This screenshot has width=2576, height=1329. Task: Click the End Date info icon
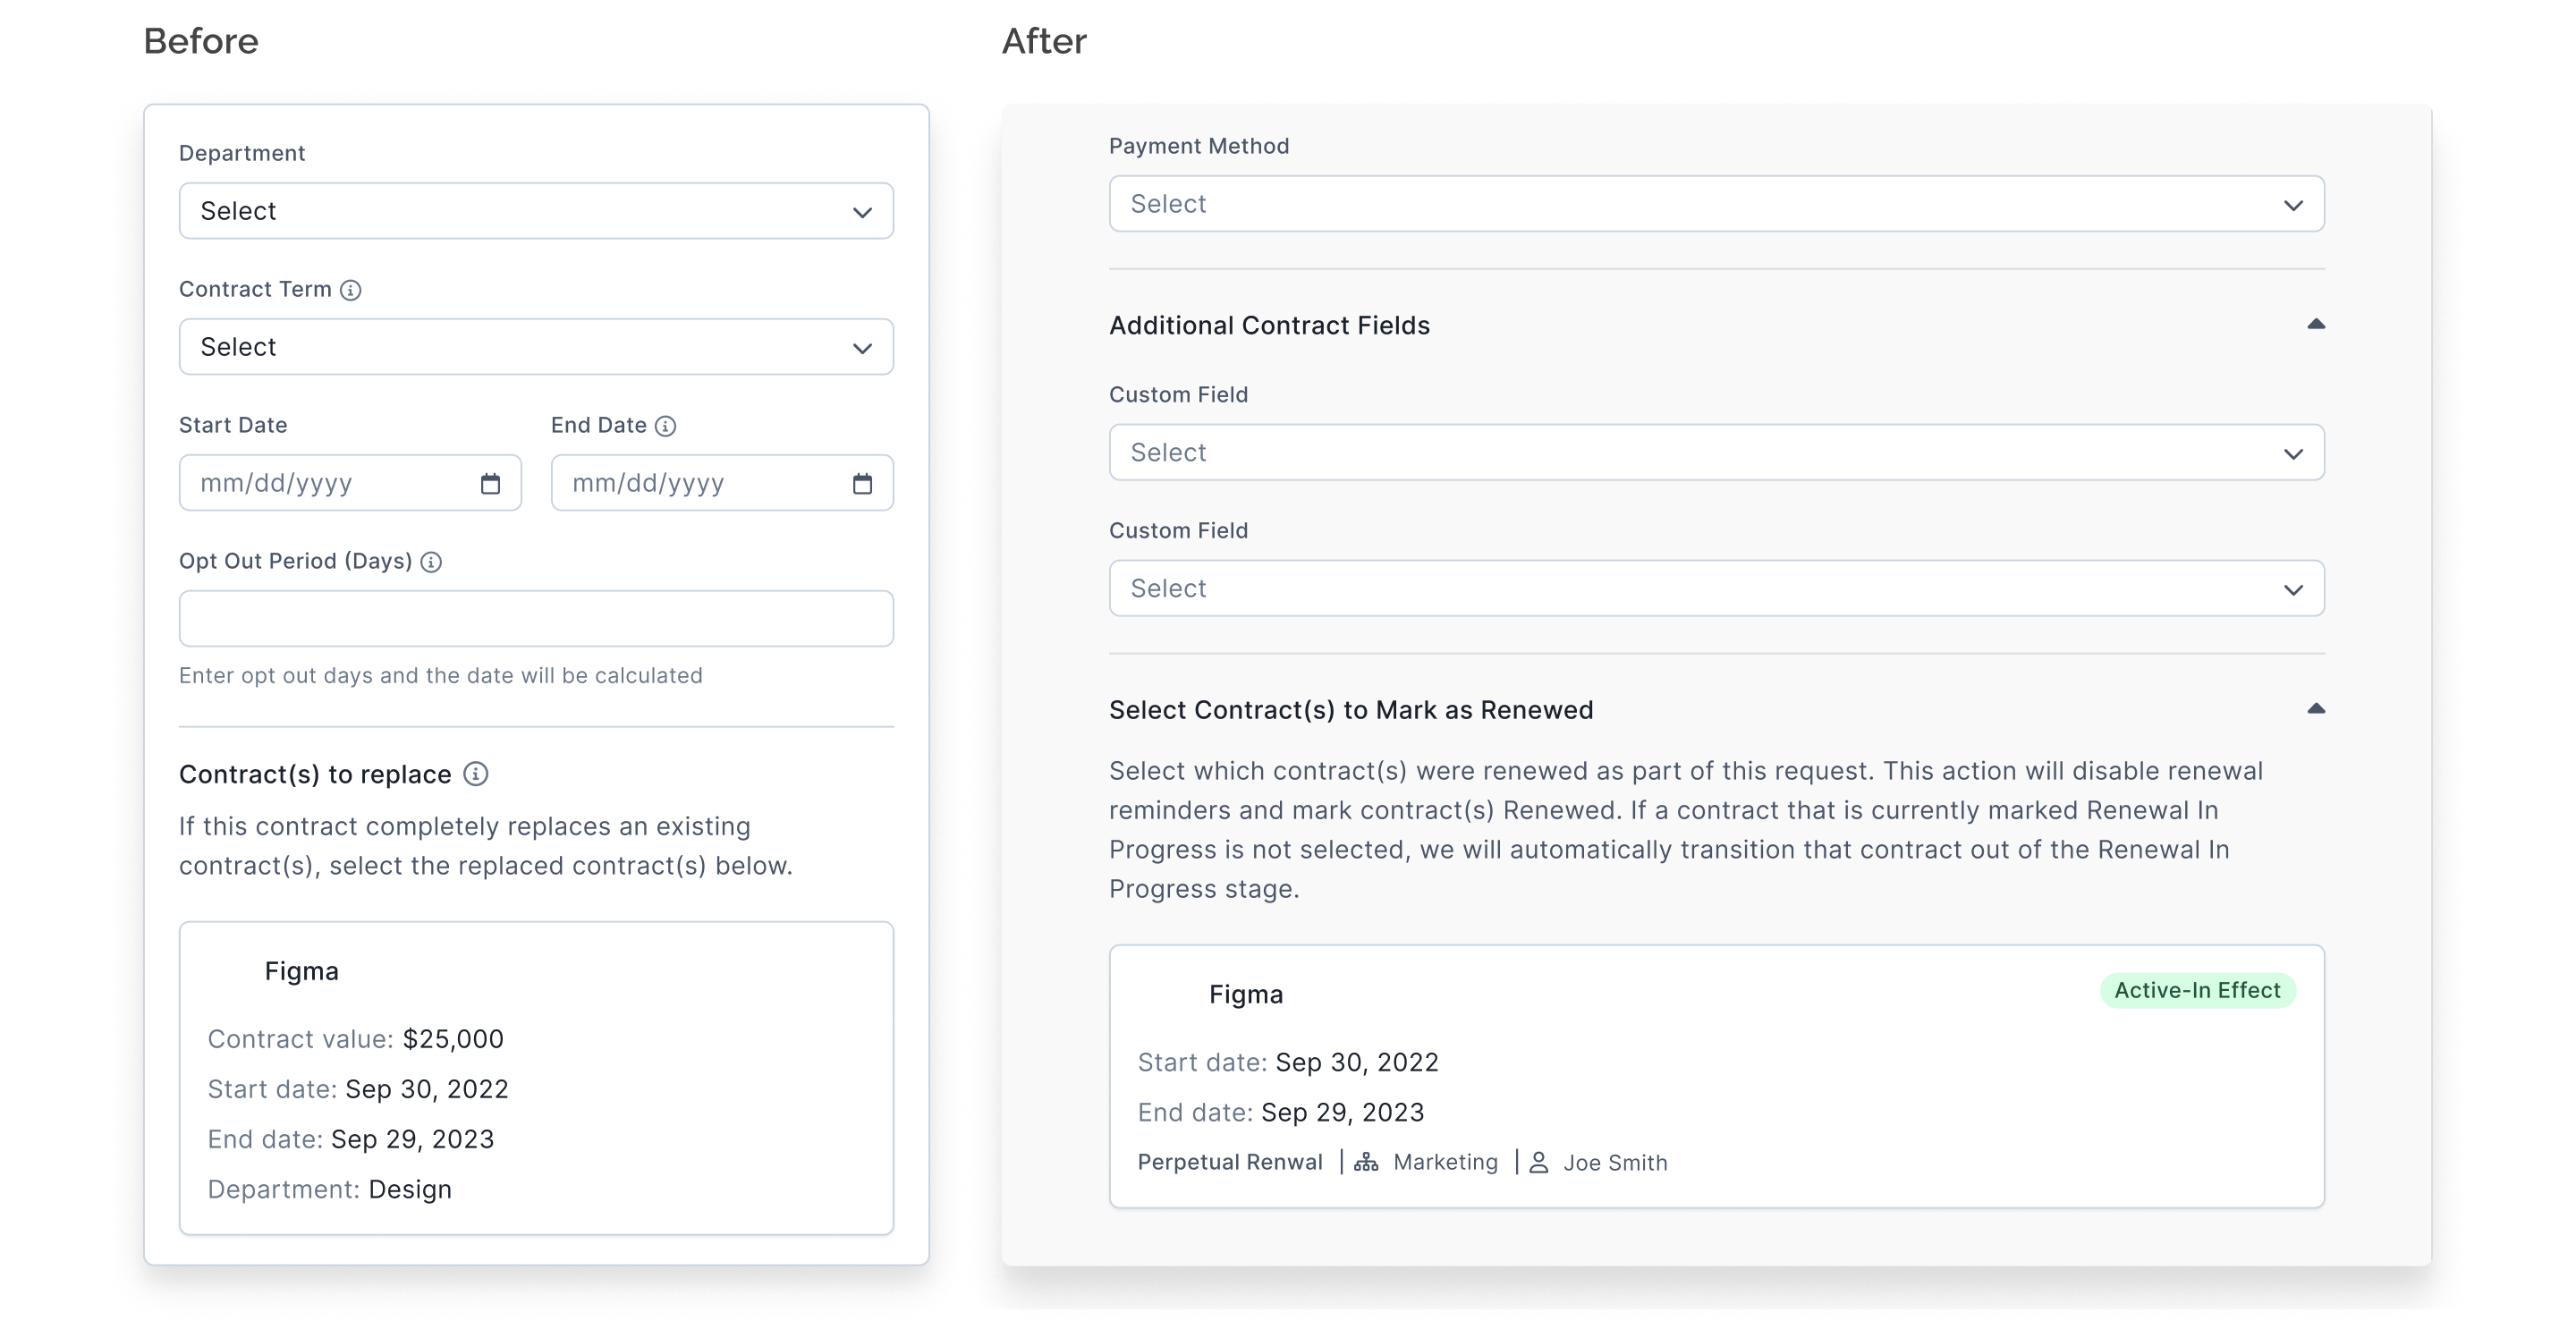pyautogui.click(x=666, y=425)
